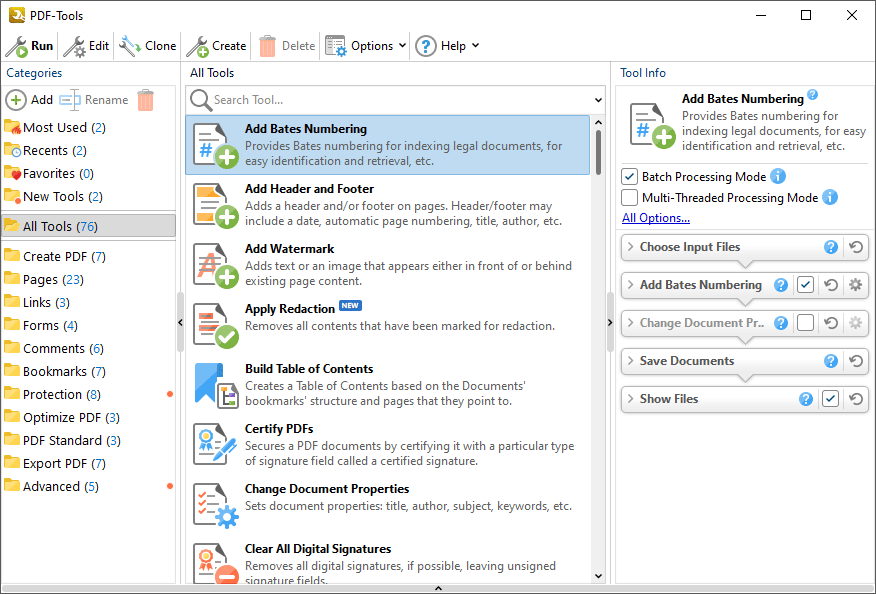Click the Create tool icon in toolbar

pos(197,46)
